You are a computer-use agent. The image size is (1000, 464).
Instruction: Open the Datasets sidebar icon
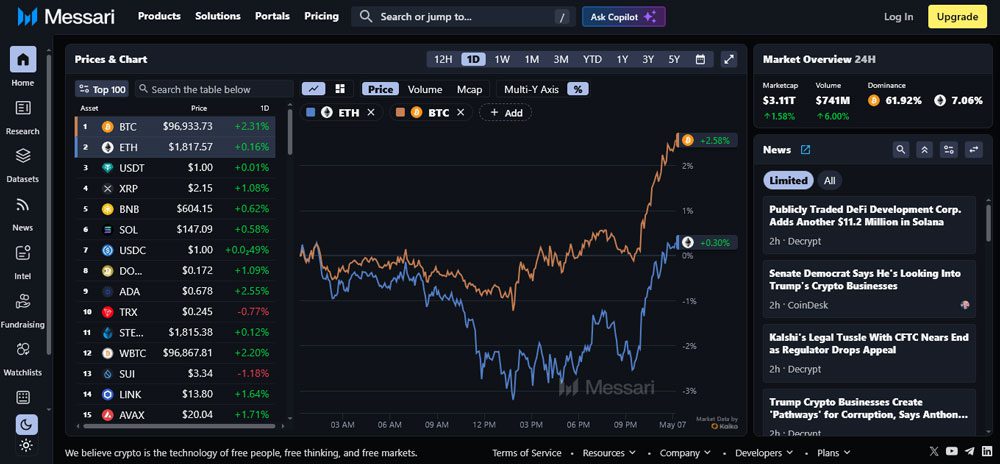(23, 156)
